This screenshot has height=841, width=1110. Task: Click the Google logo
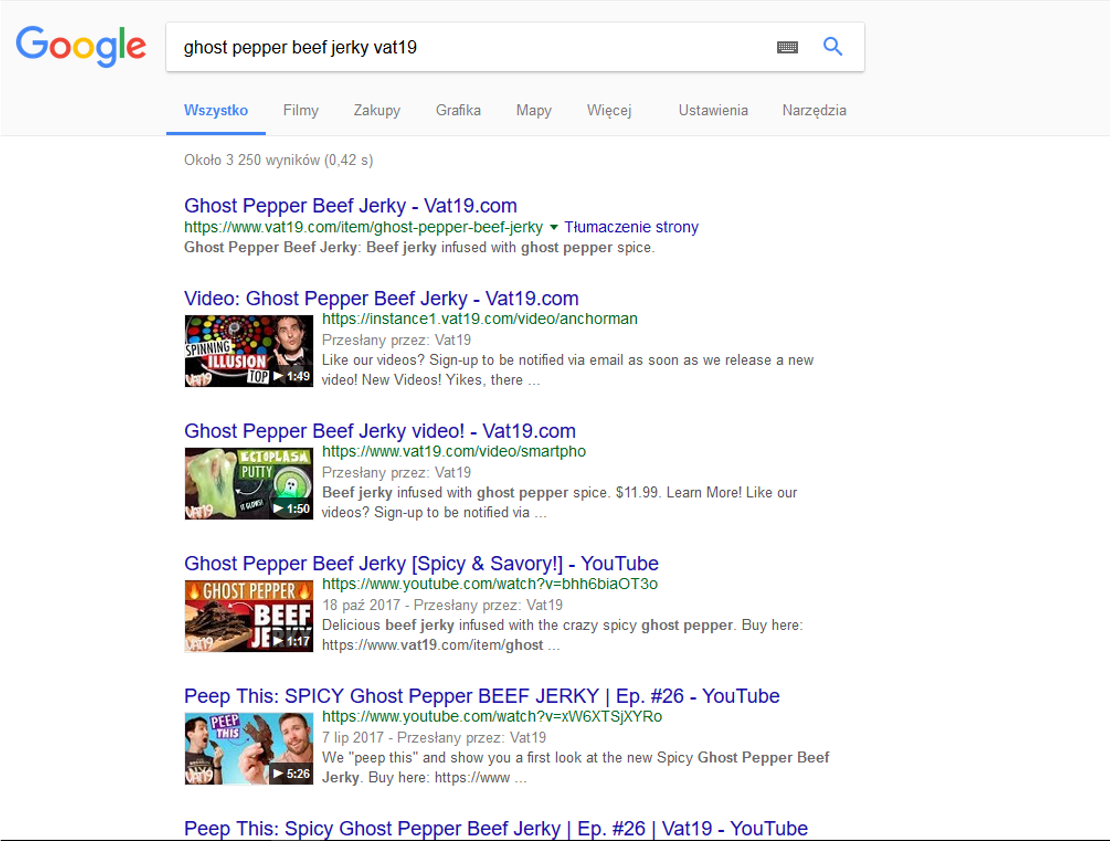pyautogui.click(x=80, y=46)
